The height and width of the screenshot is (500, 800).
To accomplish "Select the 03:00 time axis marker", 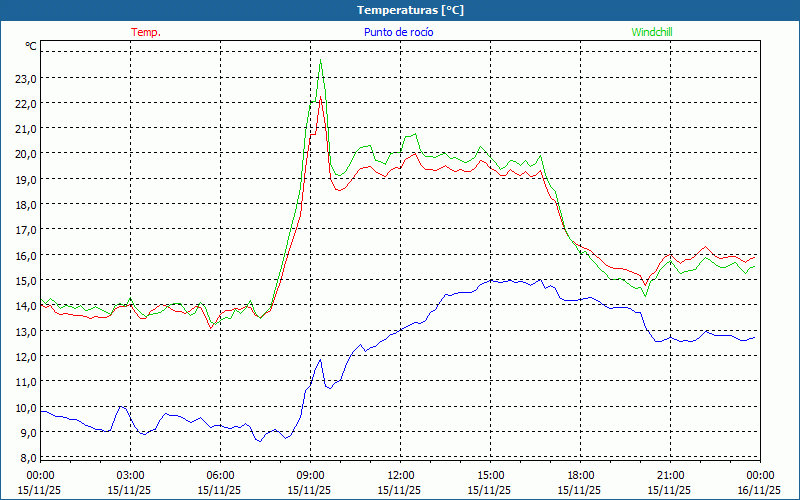I will (x=130, y=475).
